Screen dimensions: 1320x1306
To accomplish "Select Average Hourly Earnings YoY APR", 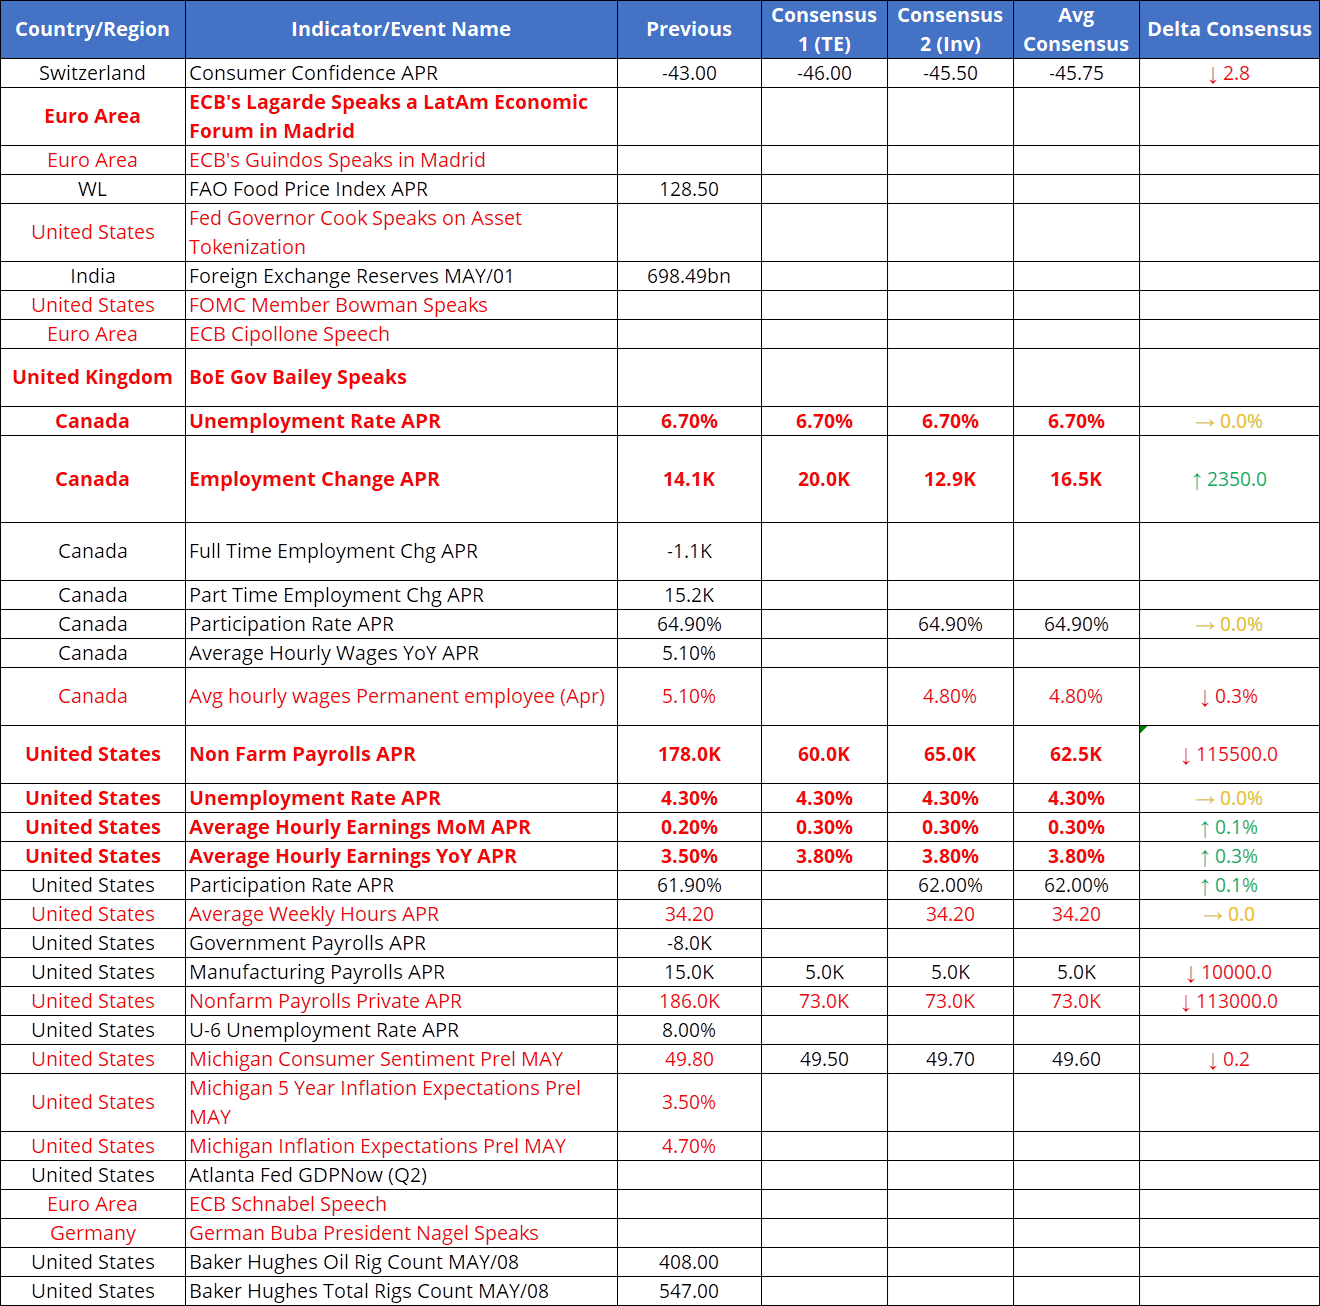I will (x=401, y=856).
